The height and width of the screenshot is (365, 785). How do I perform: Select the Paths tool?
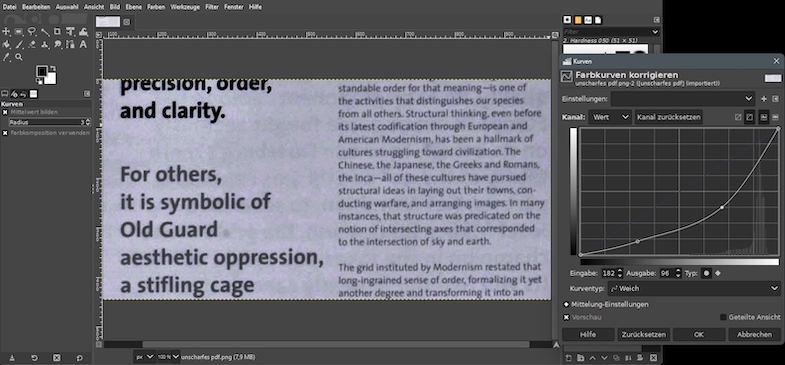click(x=71, y=45)
